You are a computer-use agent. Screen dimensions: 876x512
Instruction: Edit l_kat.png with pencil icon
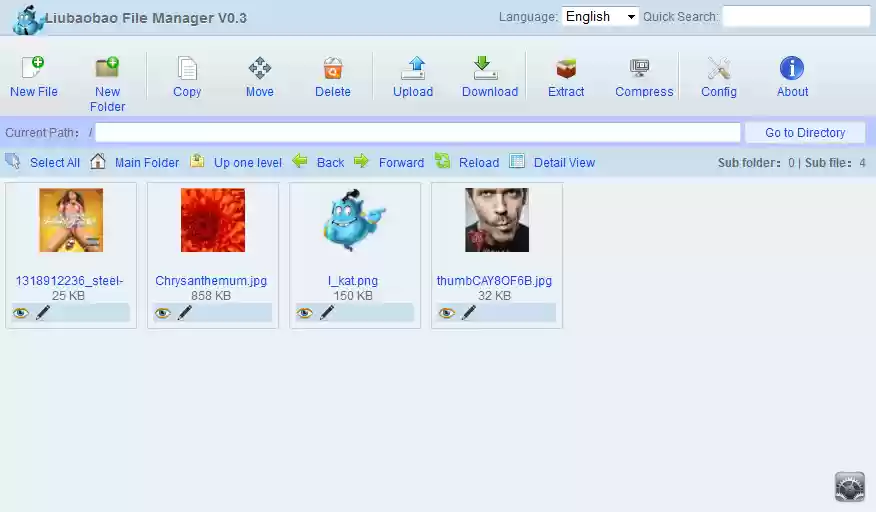(327, 313)
